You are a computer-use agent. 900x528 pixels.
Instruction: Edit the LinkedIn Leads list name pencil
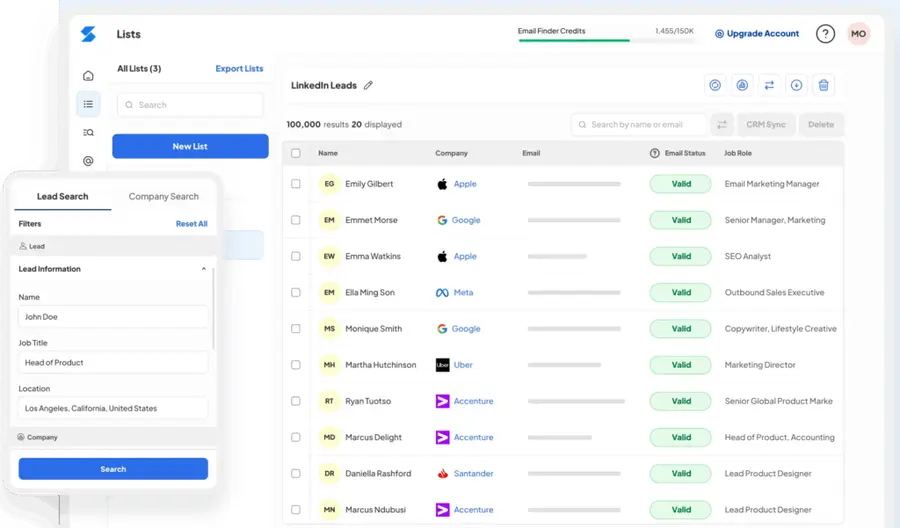coord(368,85)
